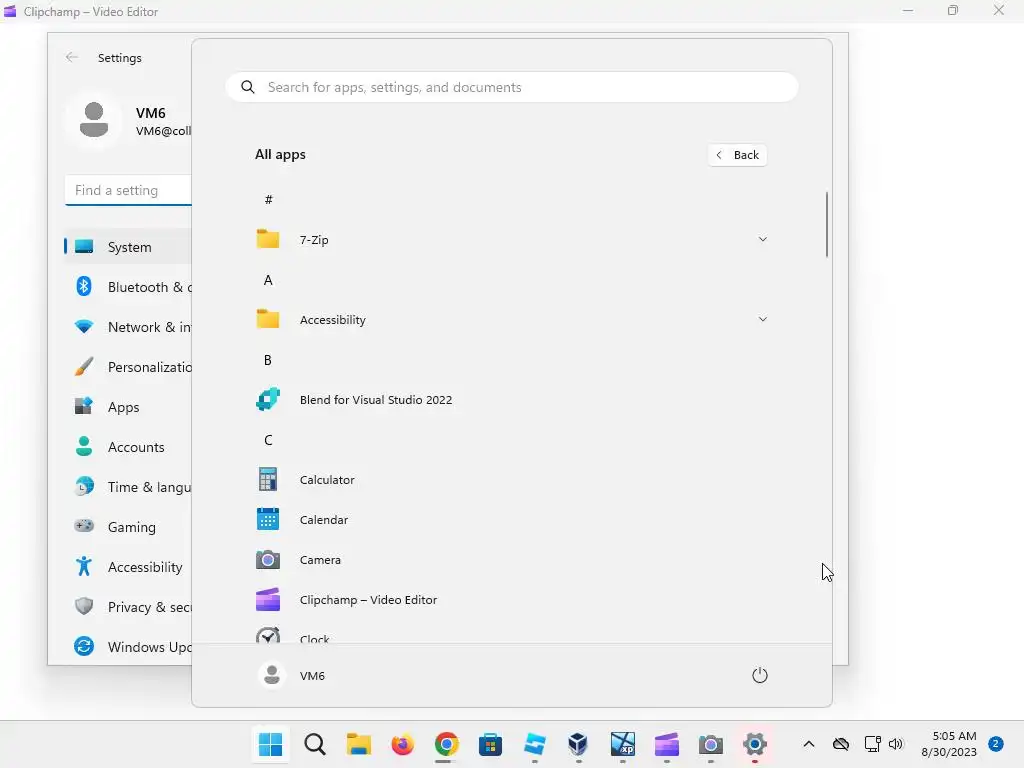Click the VM6 account avatar in Settings
This screenshot has width=1024, height=768.
pos(94,120)
